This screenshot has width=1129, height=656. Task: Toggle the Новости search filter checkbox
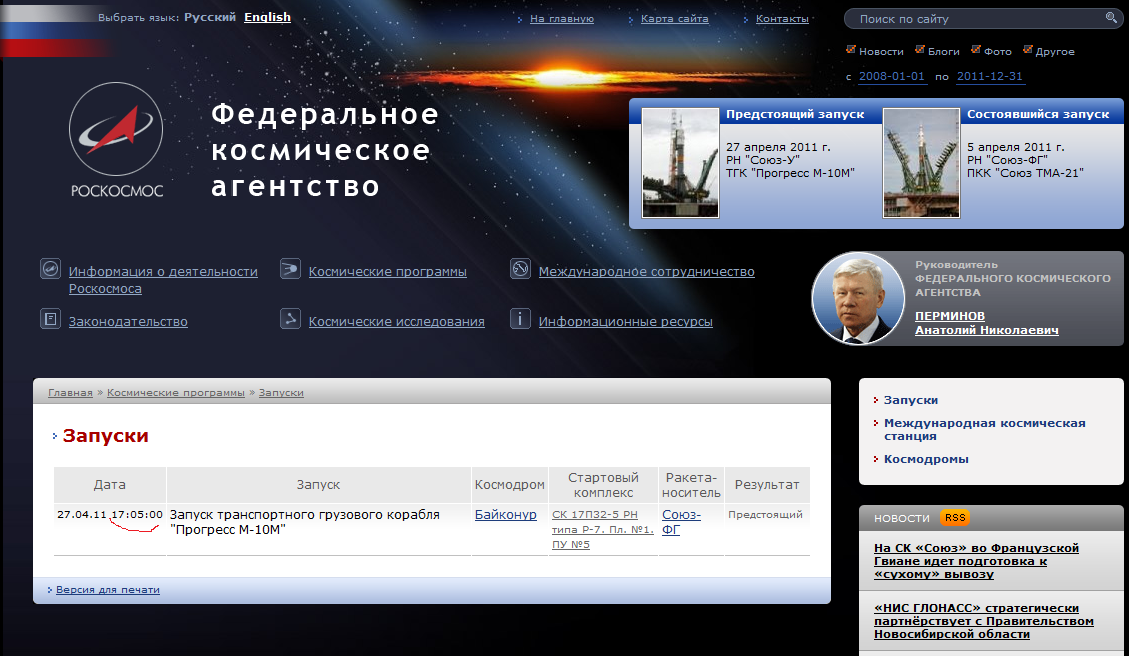[851, 50]
